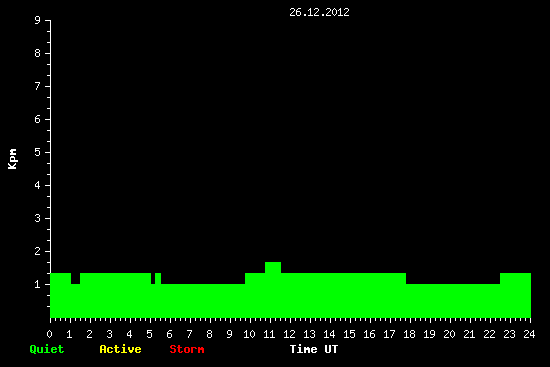Click the x-axis label 12
The width and height of the screenshot is (550, 367).
(x=289, y=334)
